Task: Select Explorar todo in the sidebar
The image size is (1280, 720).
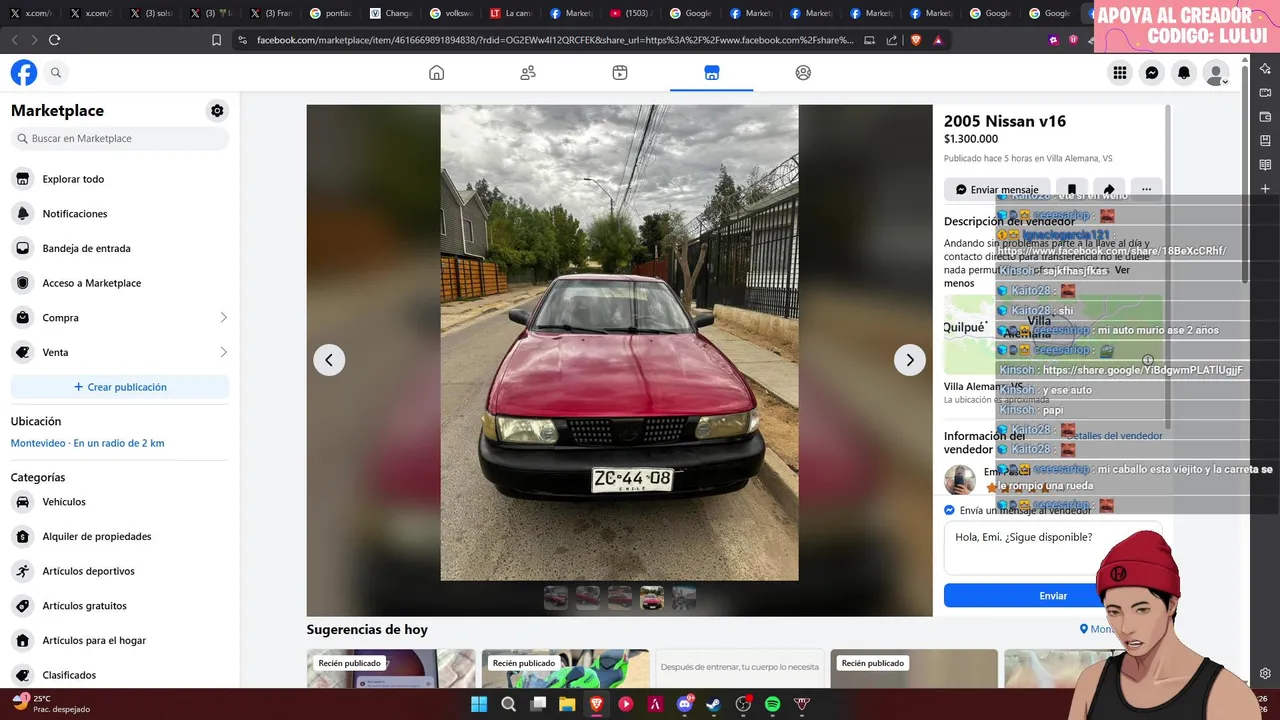Action: [x=120, y=179]
